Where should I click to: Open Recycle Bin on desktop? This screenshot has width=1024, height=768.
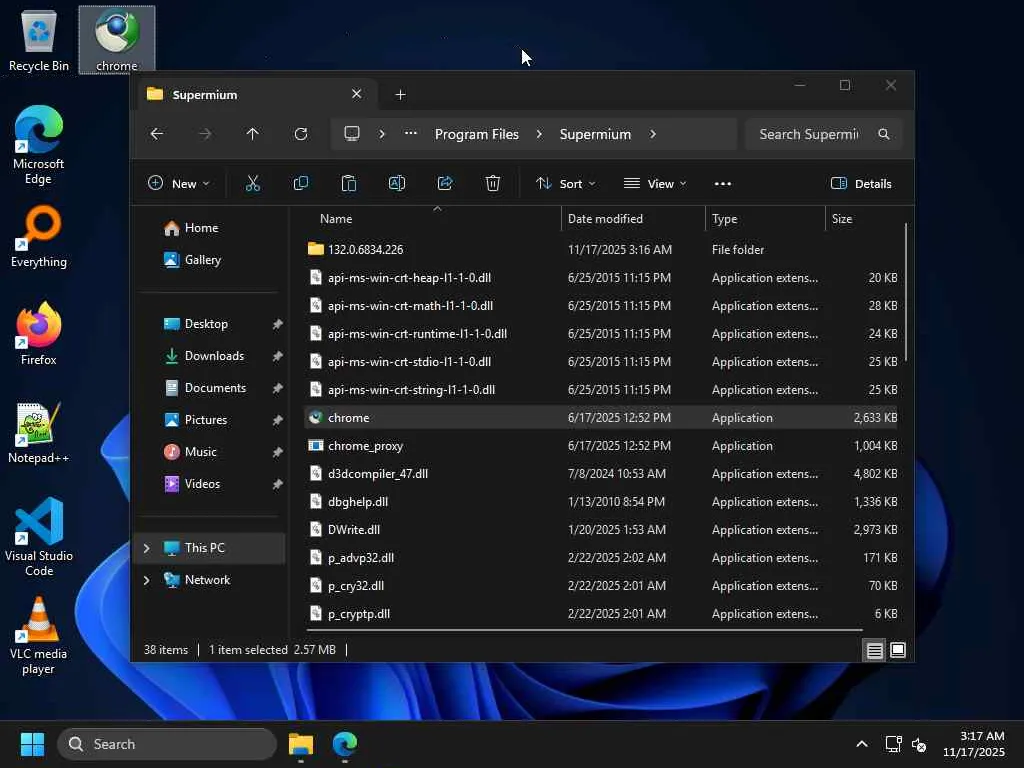[39, 40]
